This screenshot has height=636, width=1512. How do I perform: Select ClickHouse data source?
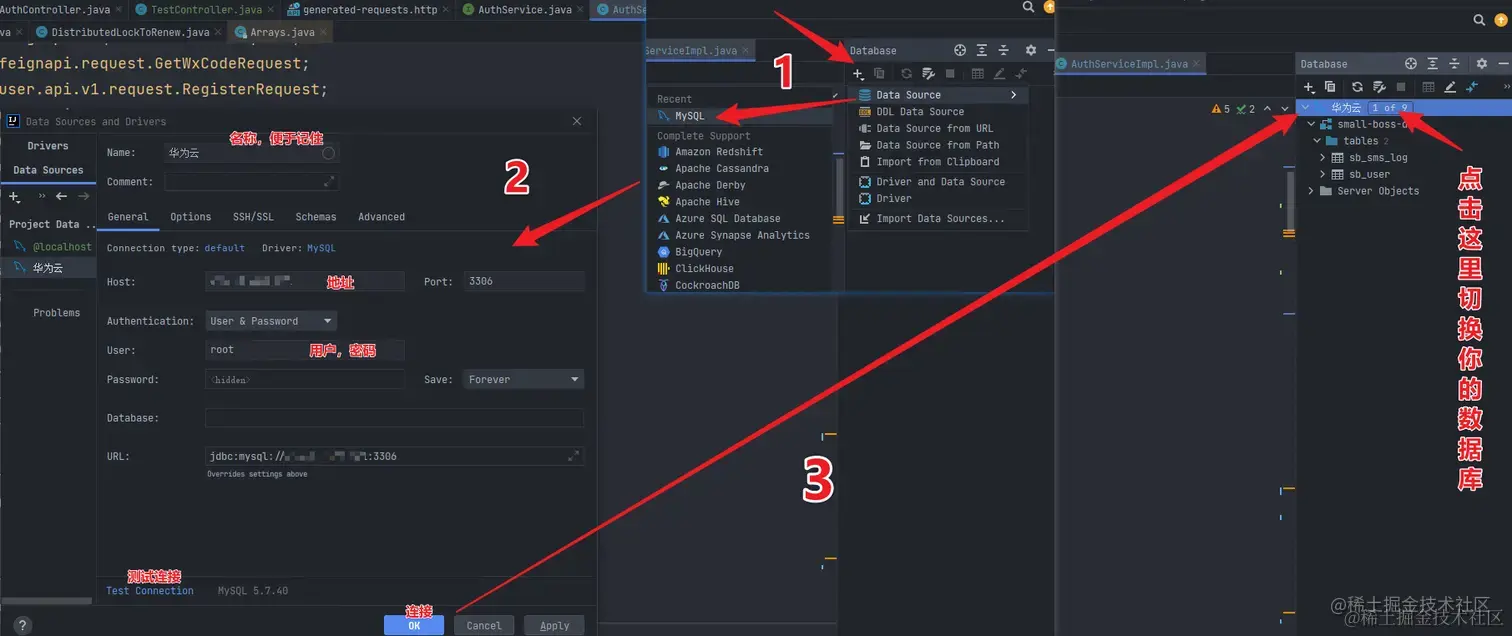tap(740, 268)
